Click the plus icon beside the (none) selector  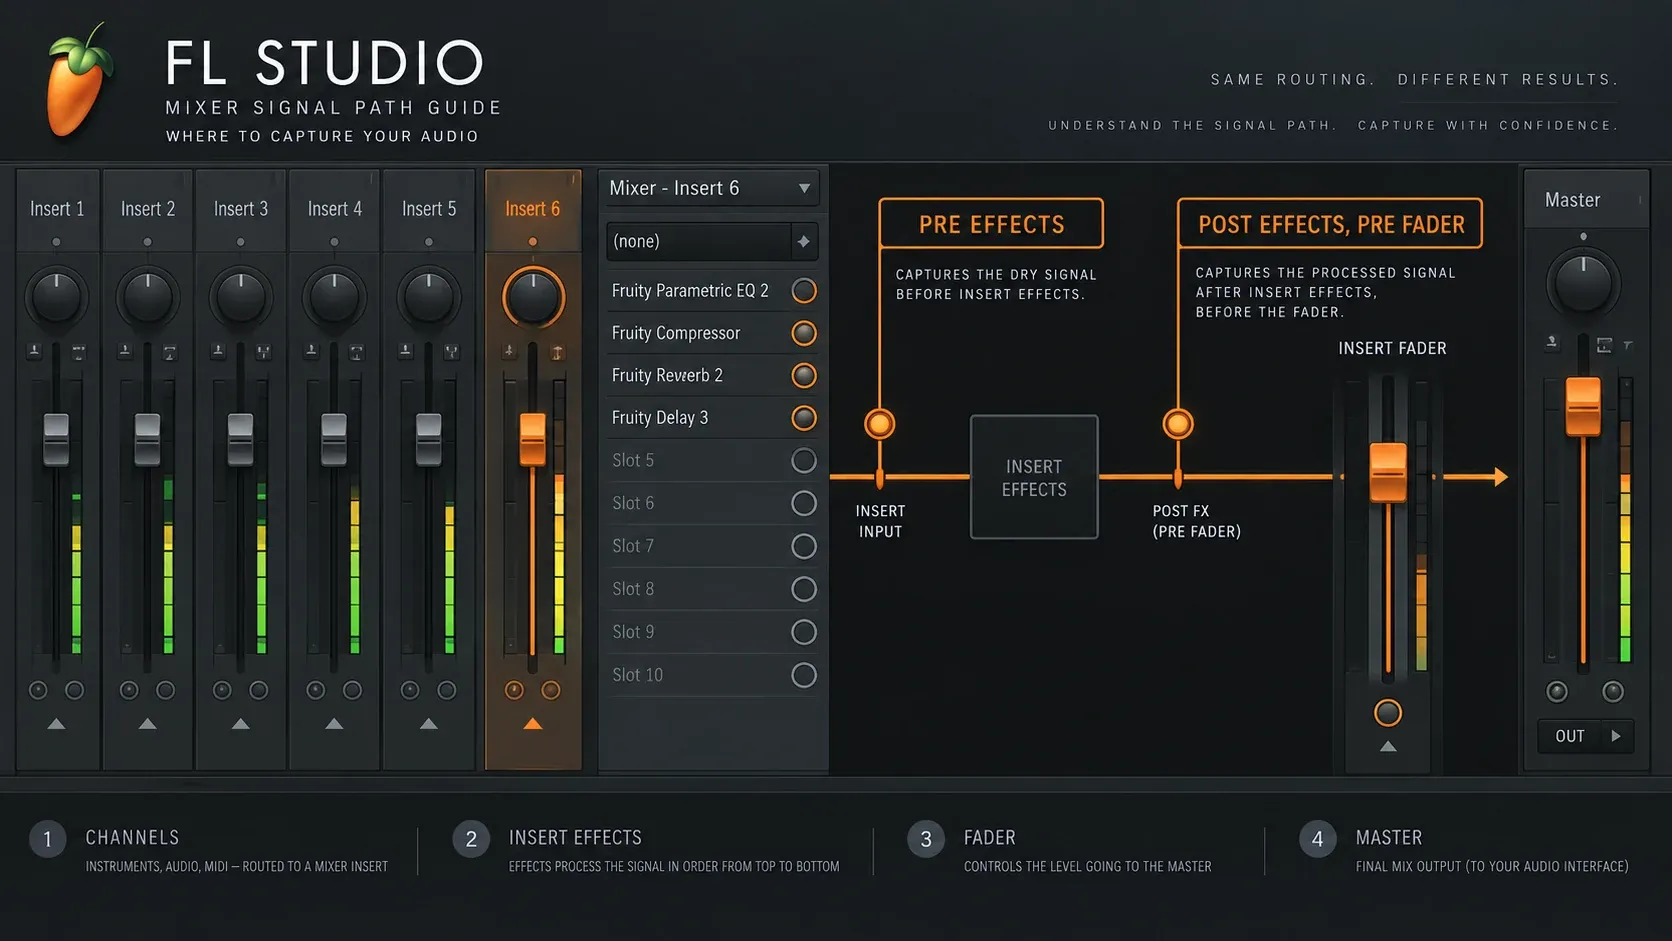(x=804, y=241)
